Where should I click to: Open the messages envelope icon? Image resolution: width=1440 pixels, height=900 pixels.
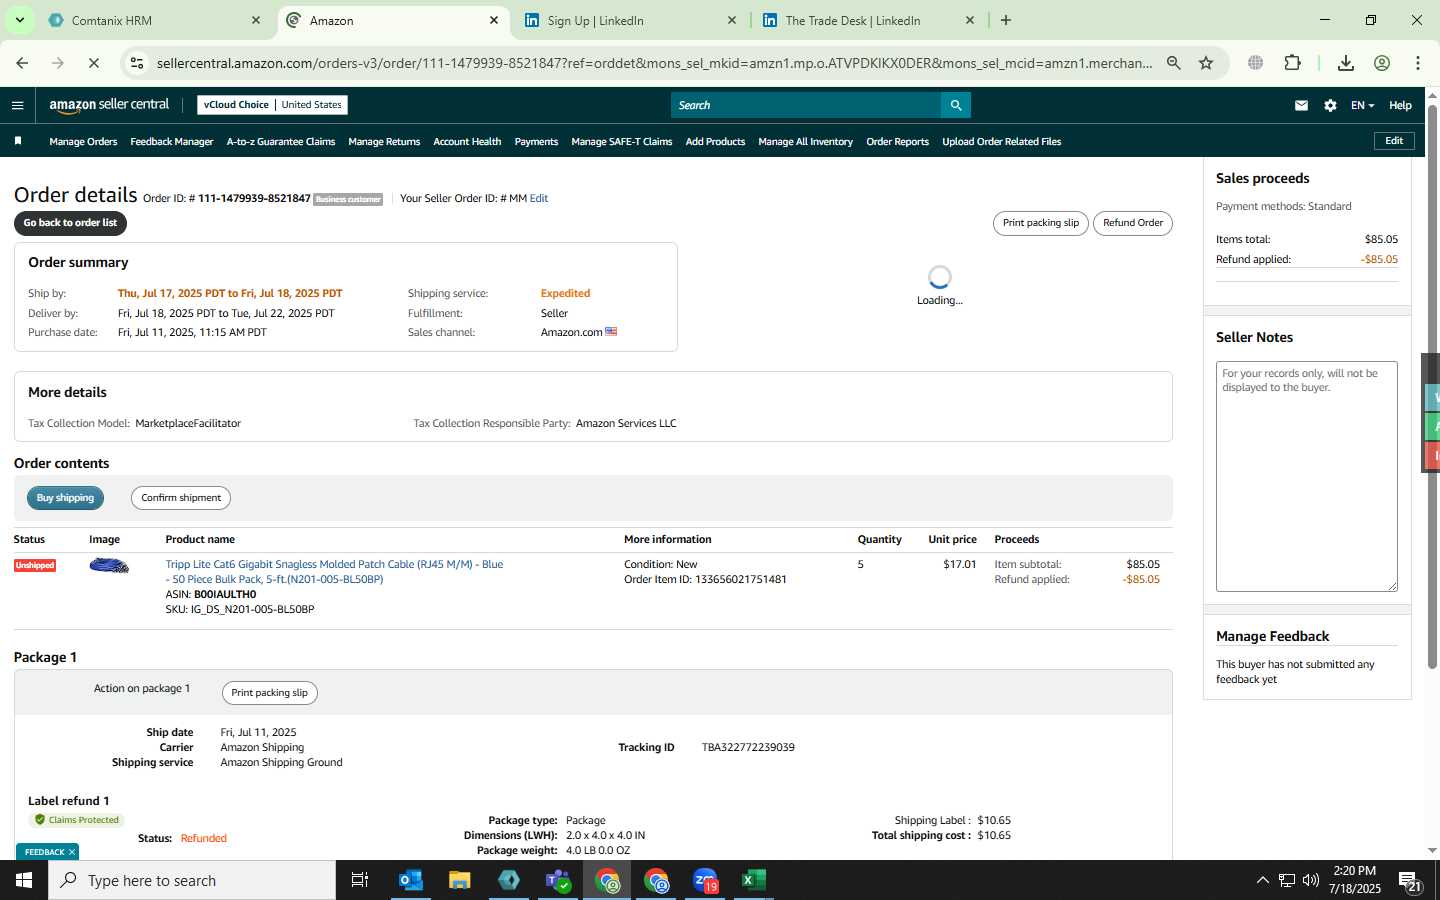(x=1301, y=105)
